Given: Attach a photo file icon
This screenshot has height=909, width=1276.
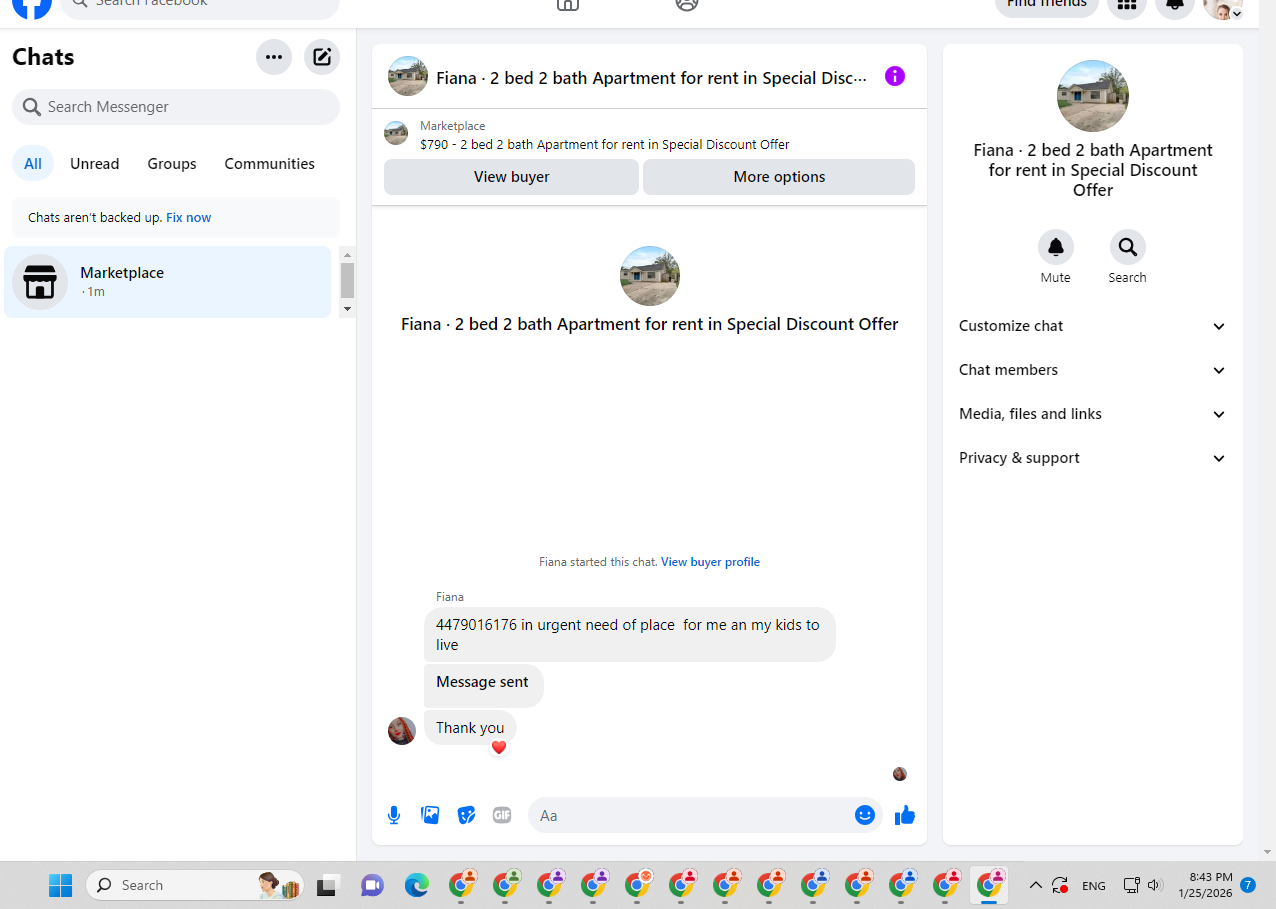Looking at the screenshot, I should click(x=430, y=815).
